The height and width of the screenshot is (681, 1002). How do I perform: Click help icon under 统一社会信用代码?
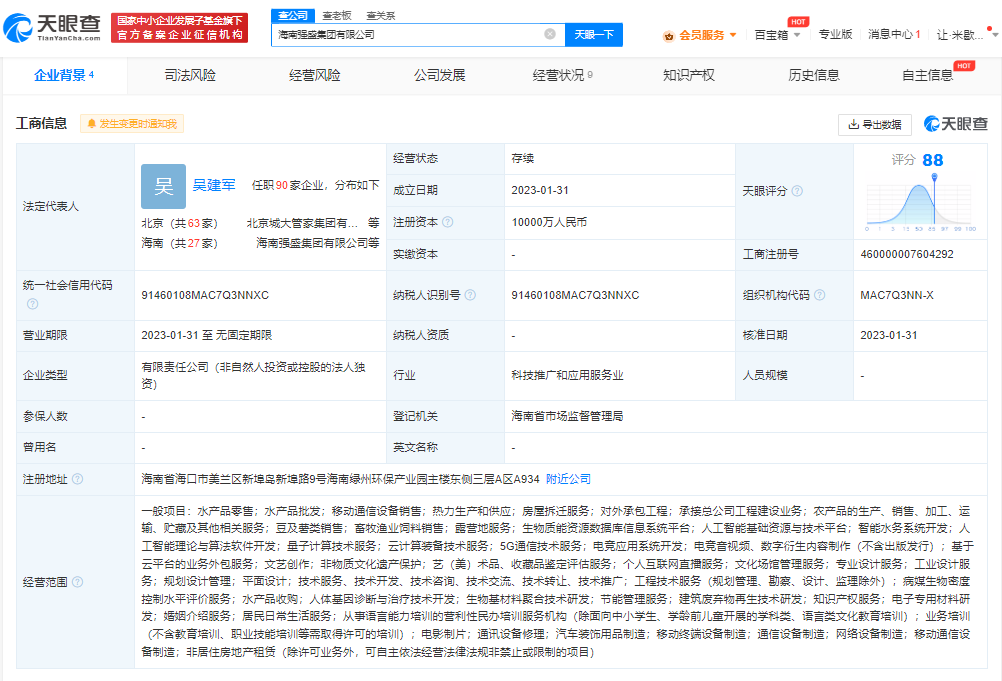click(x=33, y=304)
